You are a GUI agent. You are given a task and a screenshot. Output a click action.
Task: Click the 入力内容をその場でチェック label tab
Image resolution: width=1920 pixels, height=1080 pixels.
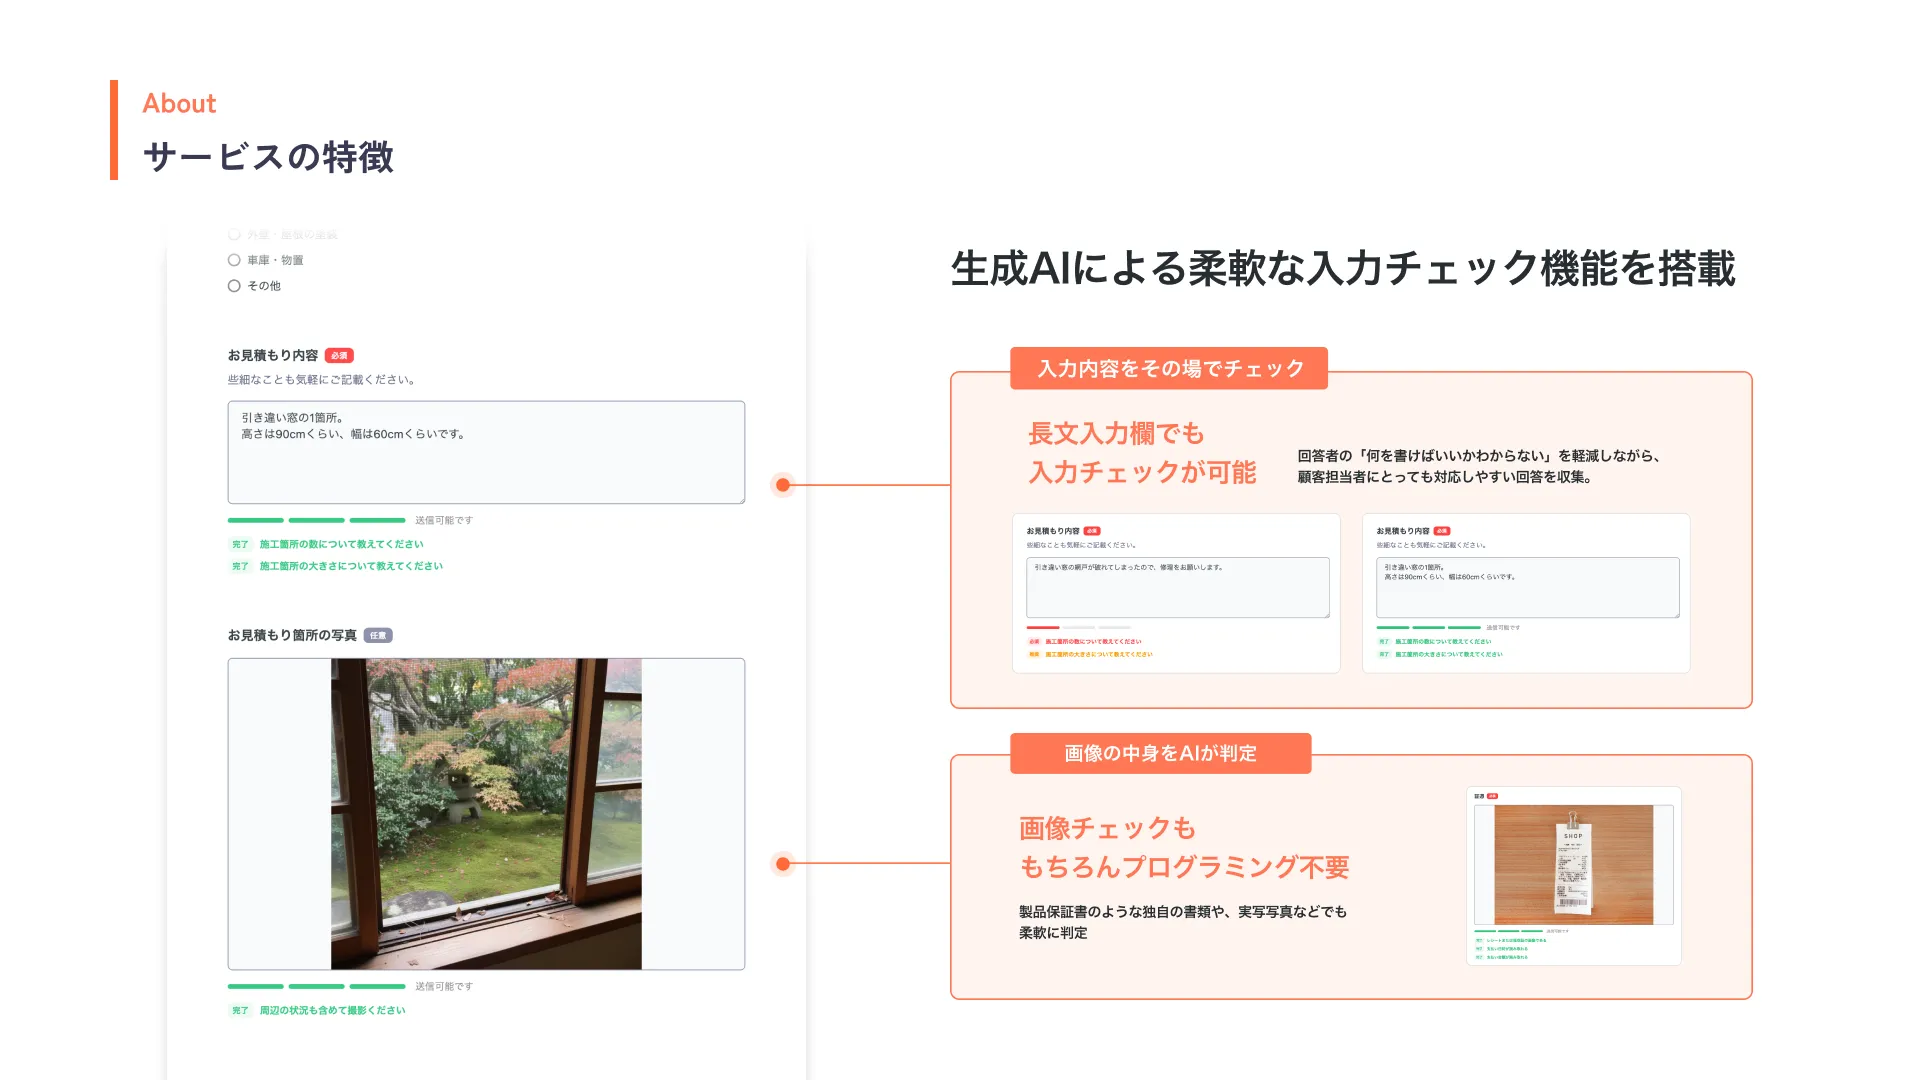pos(1169,369)
